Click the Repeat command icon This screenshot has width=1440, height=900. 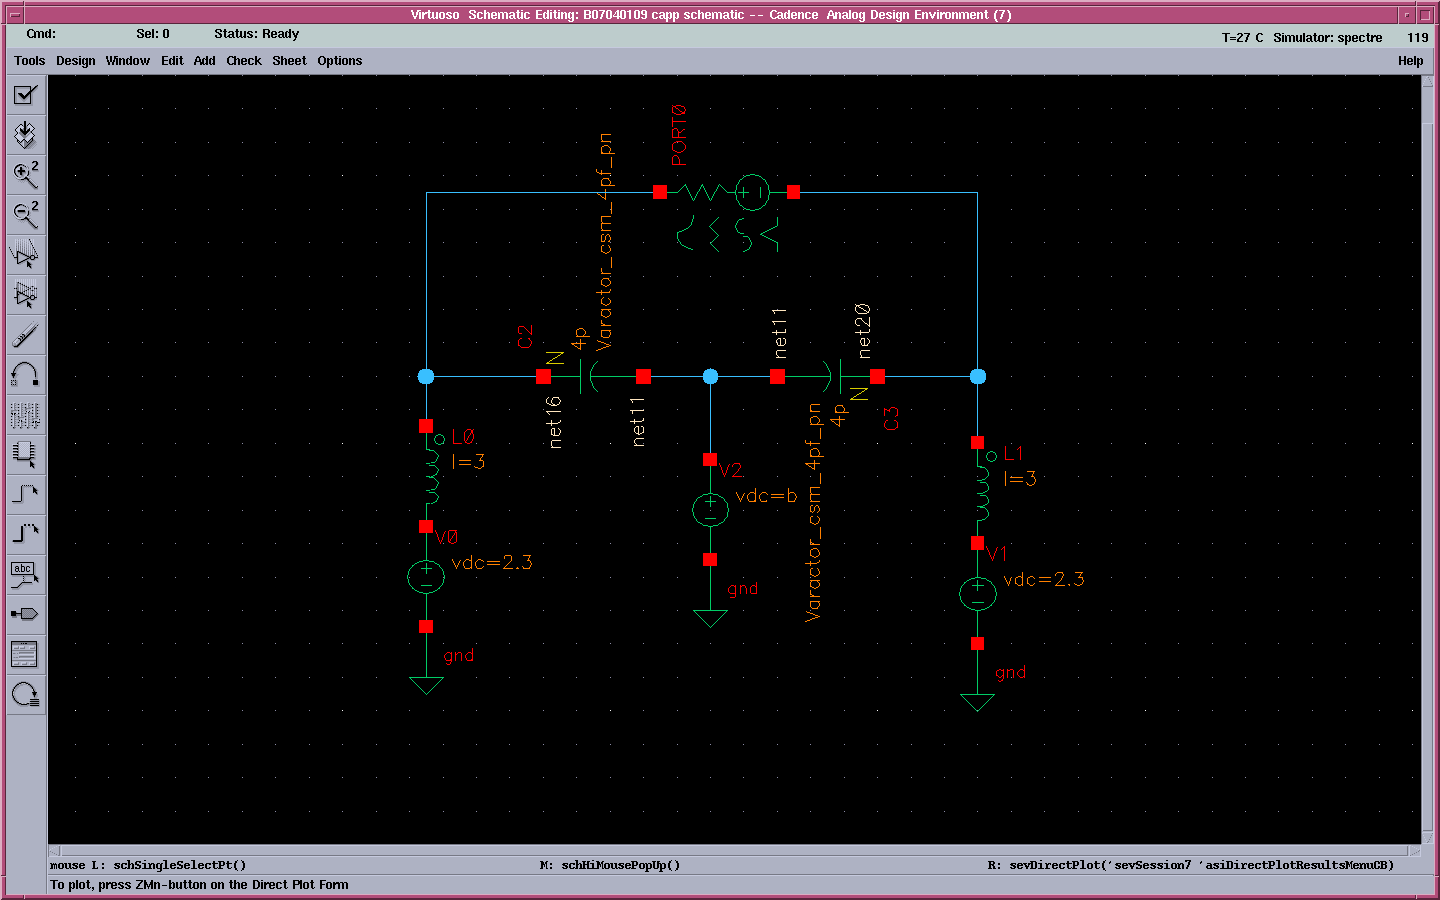point(25,695)
